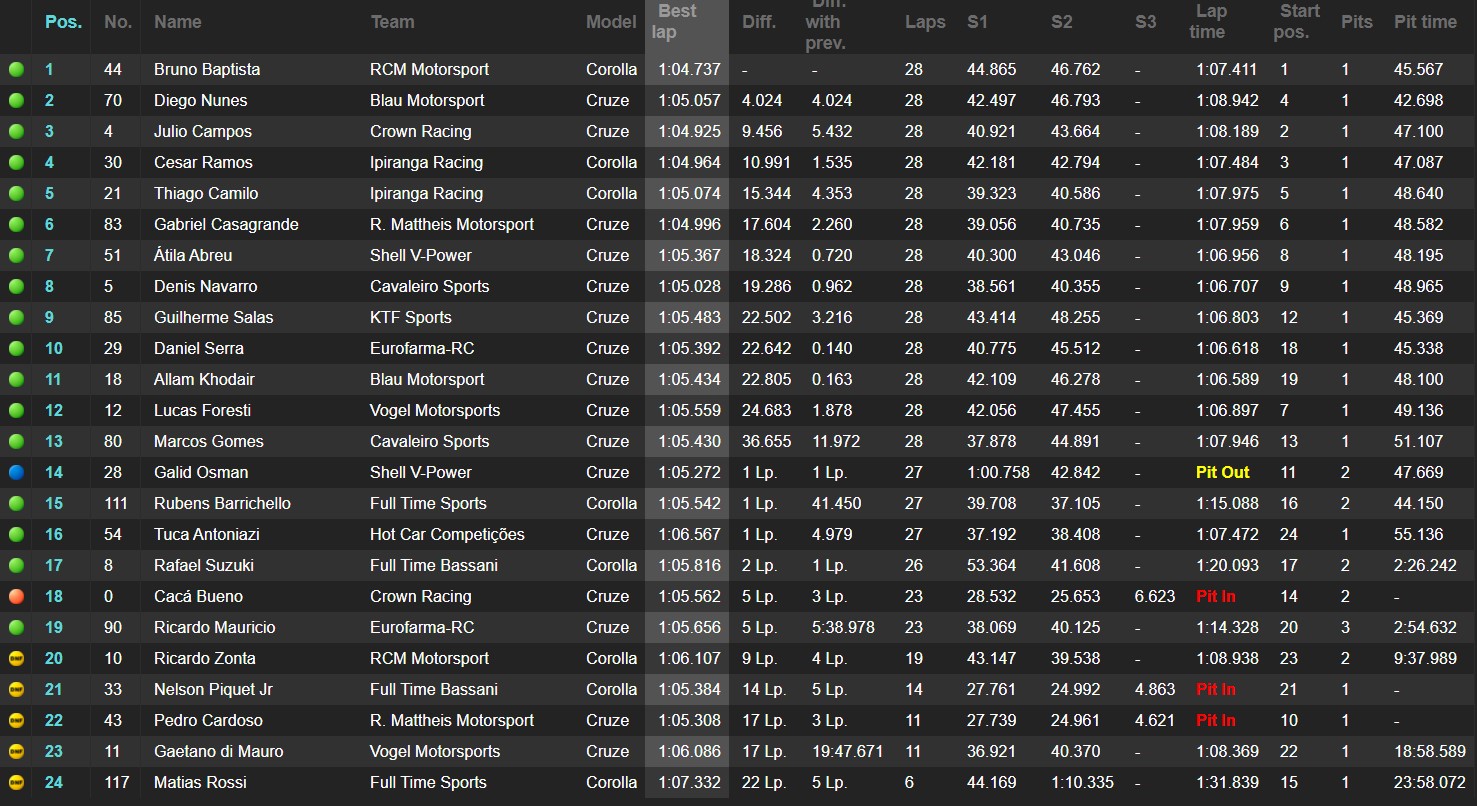
Task: Click yellow flag icon for Pedro Cardoso
Action: (x=16, y=721)
